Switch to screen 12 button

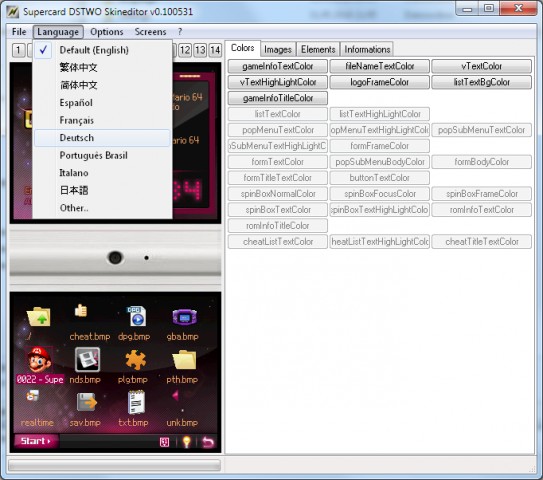coord(185,50)
